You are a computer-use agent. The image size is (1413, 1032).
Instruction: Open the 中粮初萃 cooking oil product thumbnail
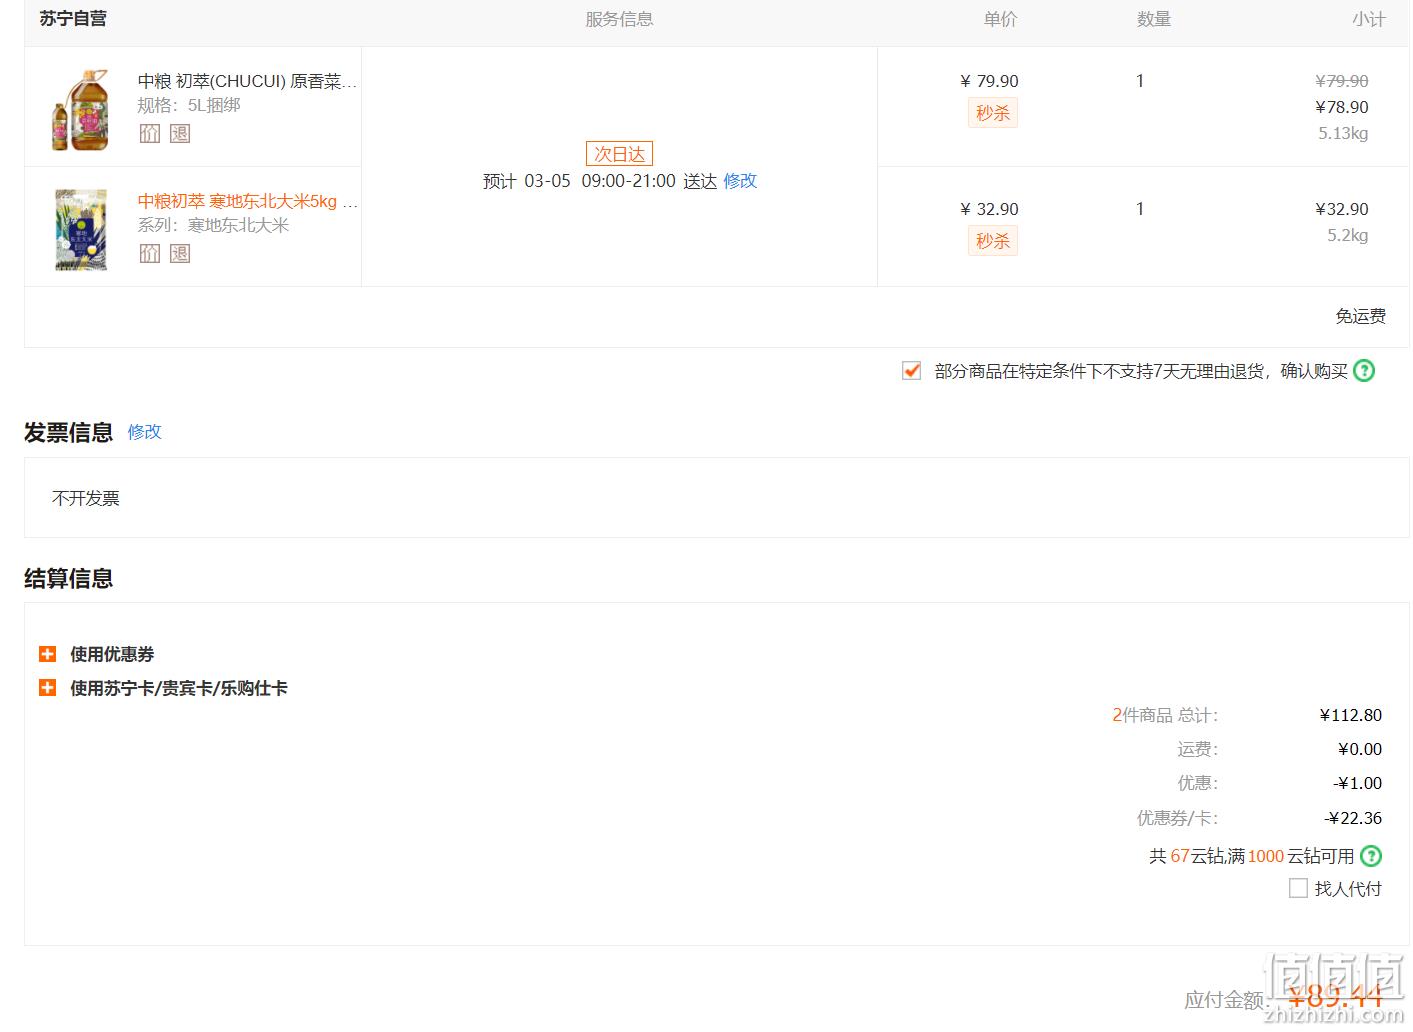pos(80,108)
